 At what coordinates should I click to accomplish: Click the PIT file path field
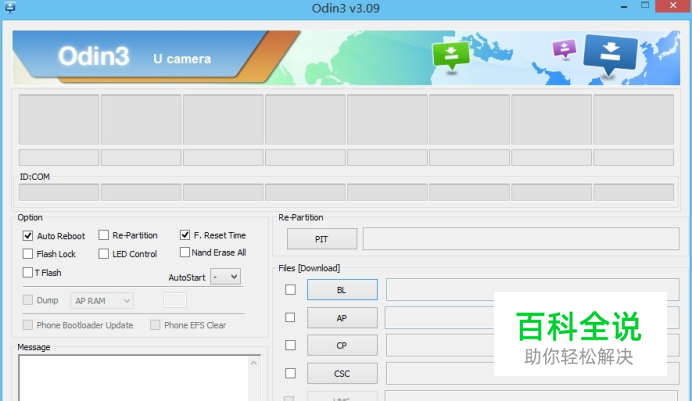point(521,239)
